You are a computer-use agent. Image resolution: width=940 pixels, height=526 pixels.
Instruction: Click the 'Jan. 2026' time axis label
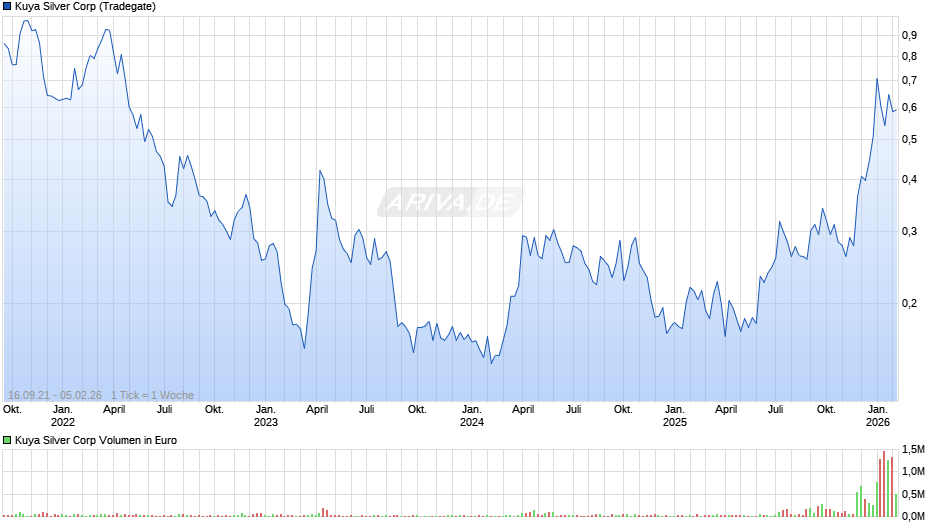coord(878,416)
